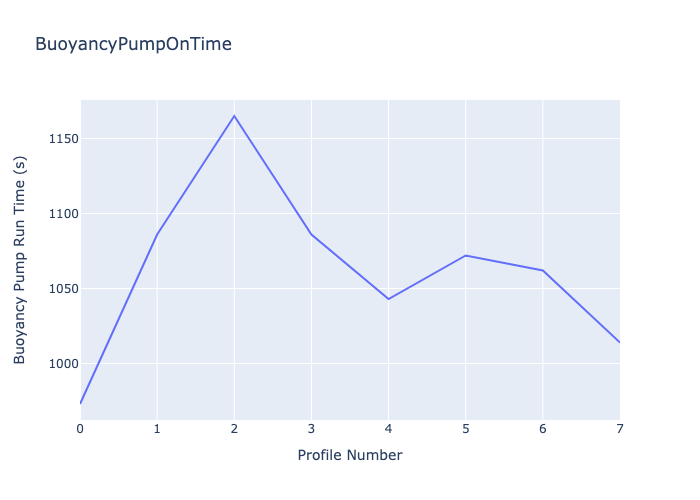Click the Buoyancy Pump Run Time axis title

[20, 260]
